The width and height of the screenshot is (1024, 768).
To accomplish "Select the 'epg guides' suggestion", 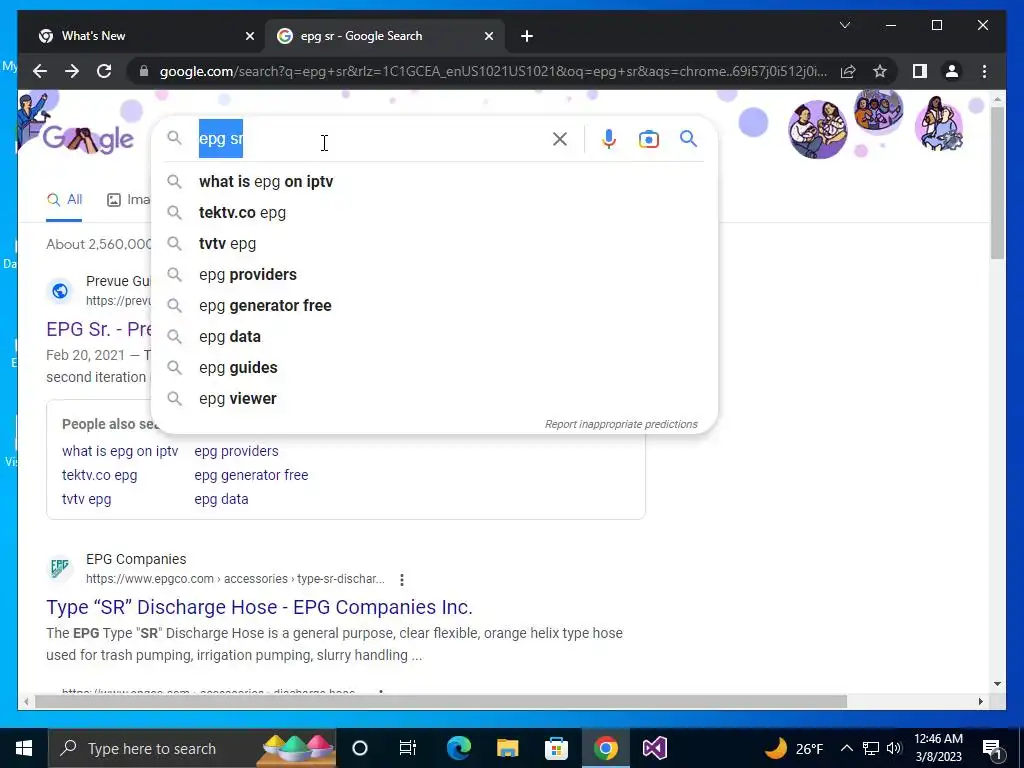I will (x=434, y=368).
